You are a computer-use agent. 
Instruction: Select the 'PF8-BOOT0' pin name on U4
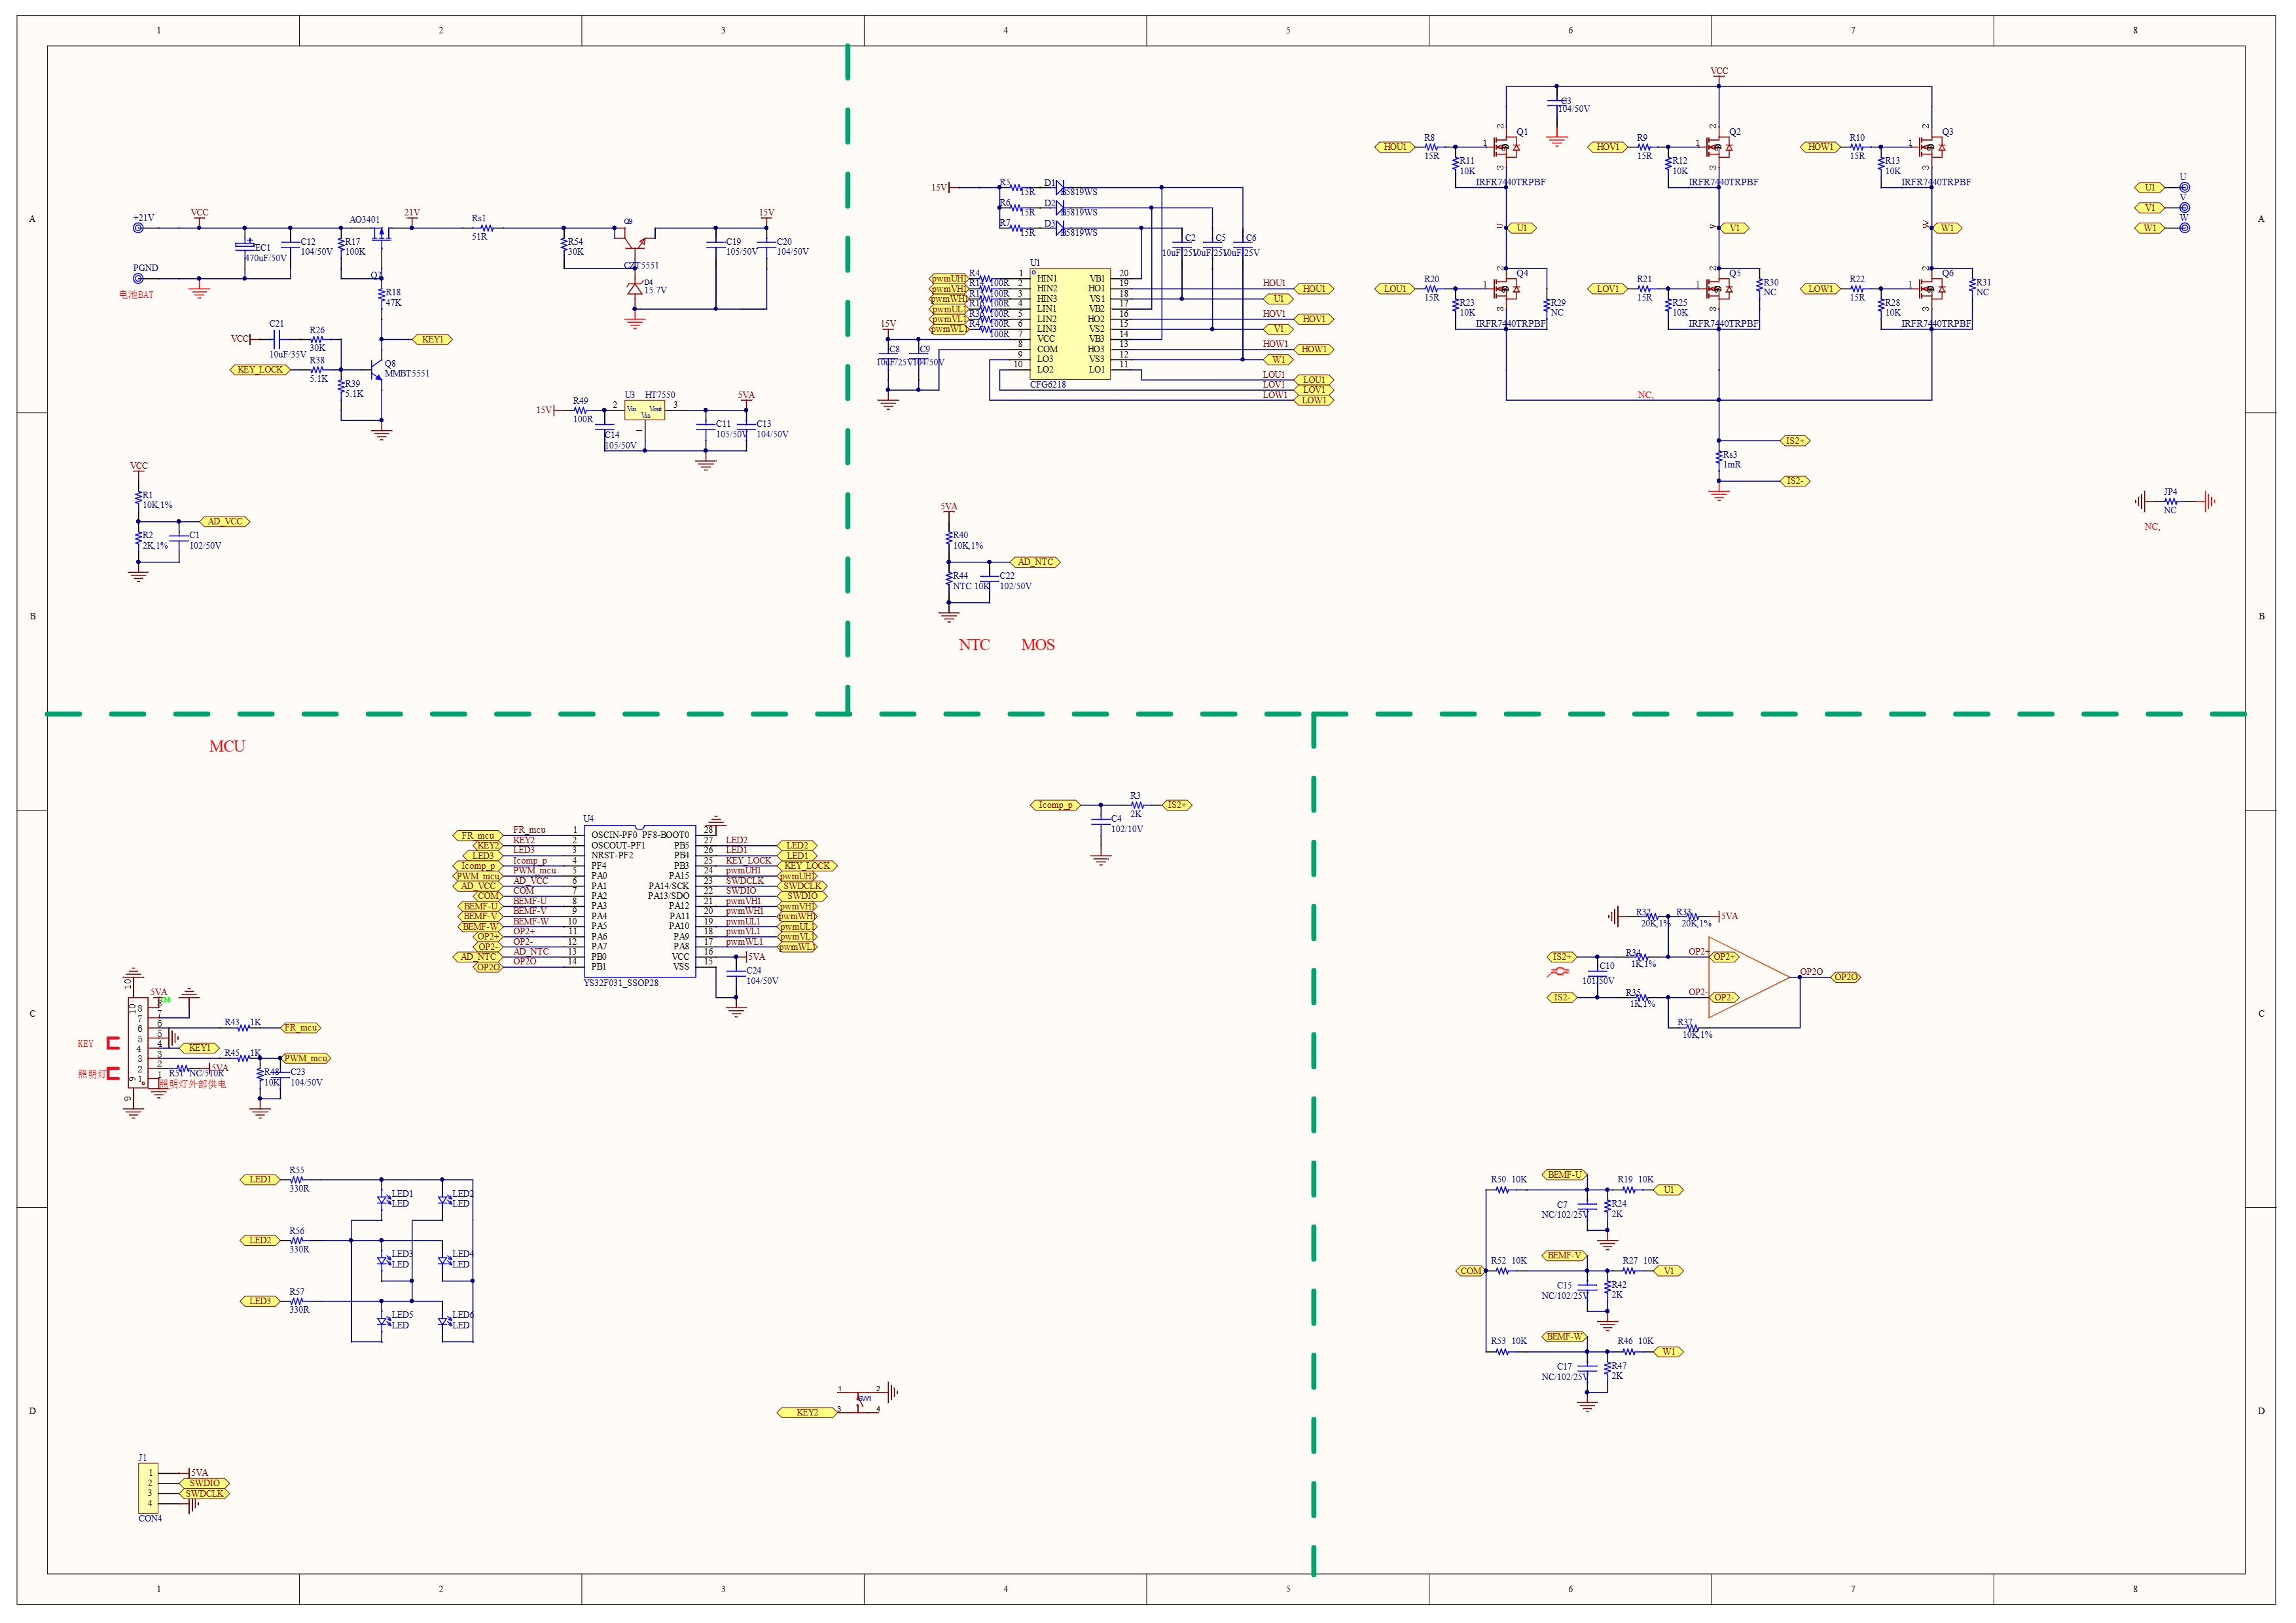665,835
